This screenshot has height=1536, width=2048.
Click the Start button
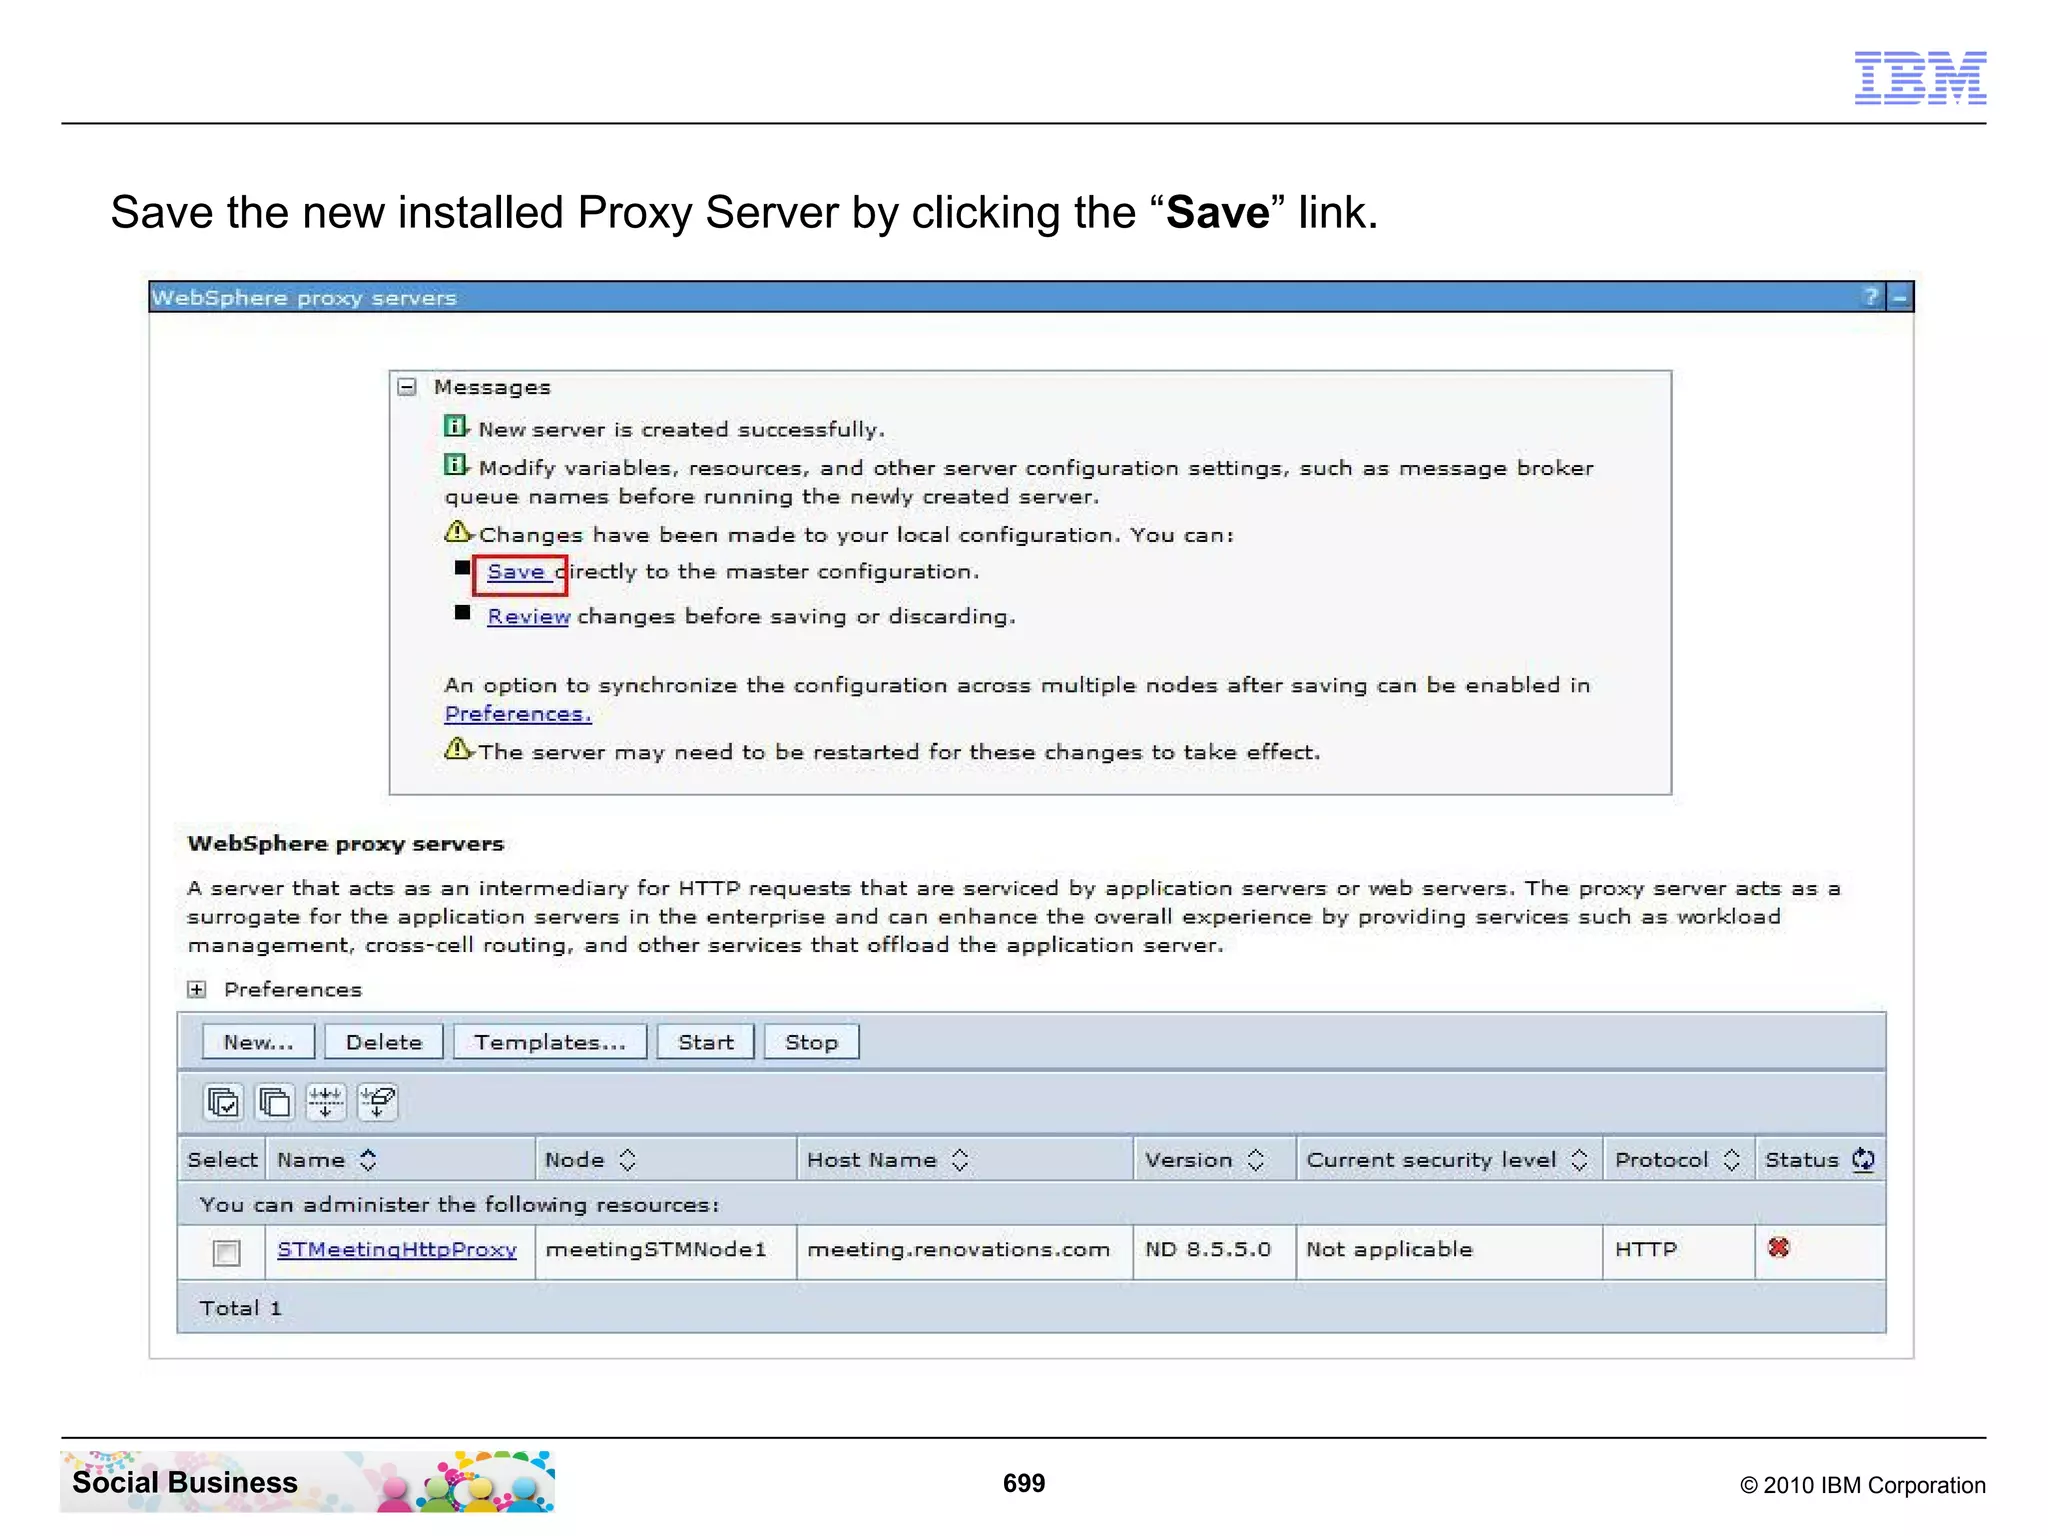click(705, 1042)
